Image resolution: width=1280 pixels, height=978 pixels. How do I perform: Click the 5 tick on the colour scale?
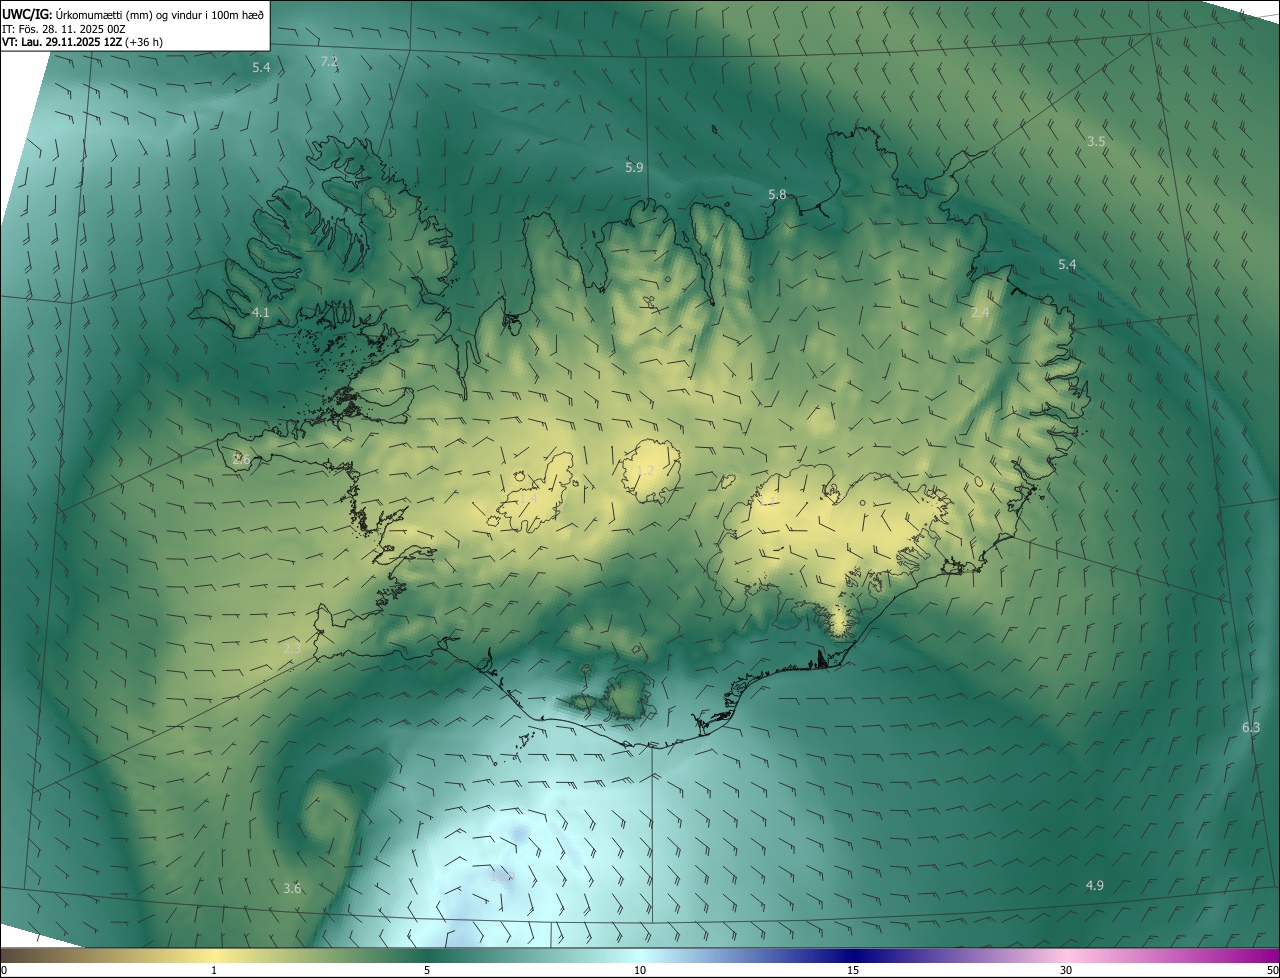[x=427, y=970]
